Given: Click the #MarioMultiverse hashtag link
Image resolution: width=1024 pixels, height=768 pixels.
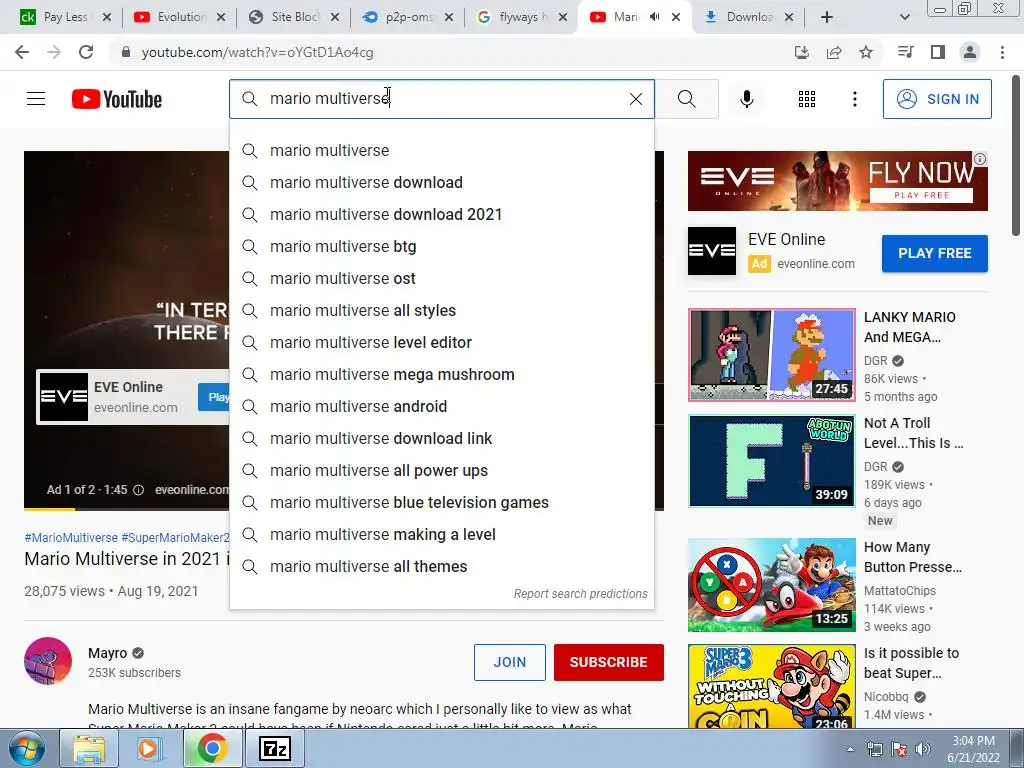Looking at the screenshot, I should (x=71, y=537).
